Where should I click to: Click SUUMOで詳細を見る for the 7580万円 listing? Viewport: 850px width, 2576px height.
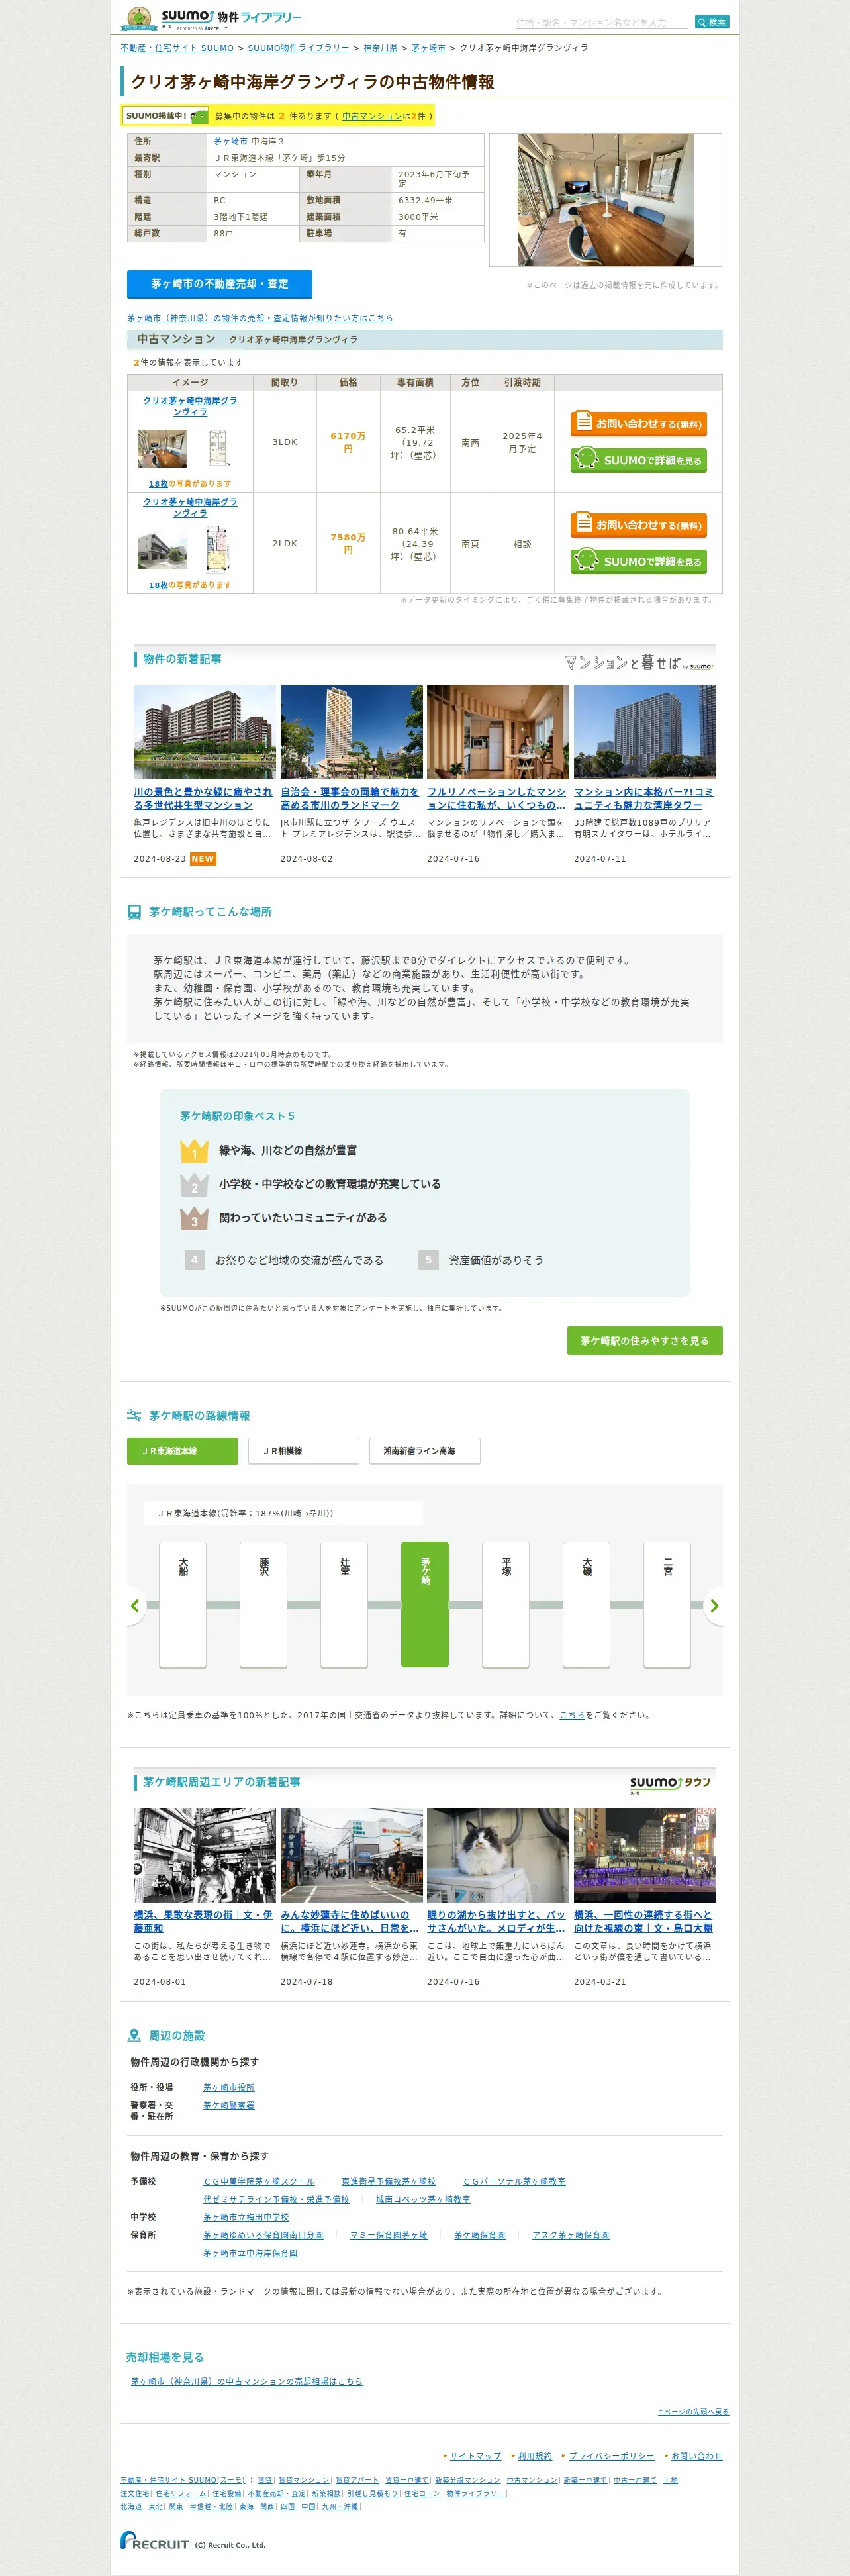[639, 561]
